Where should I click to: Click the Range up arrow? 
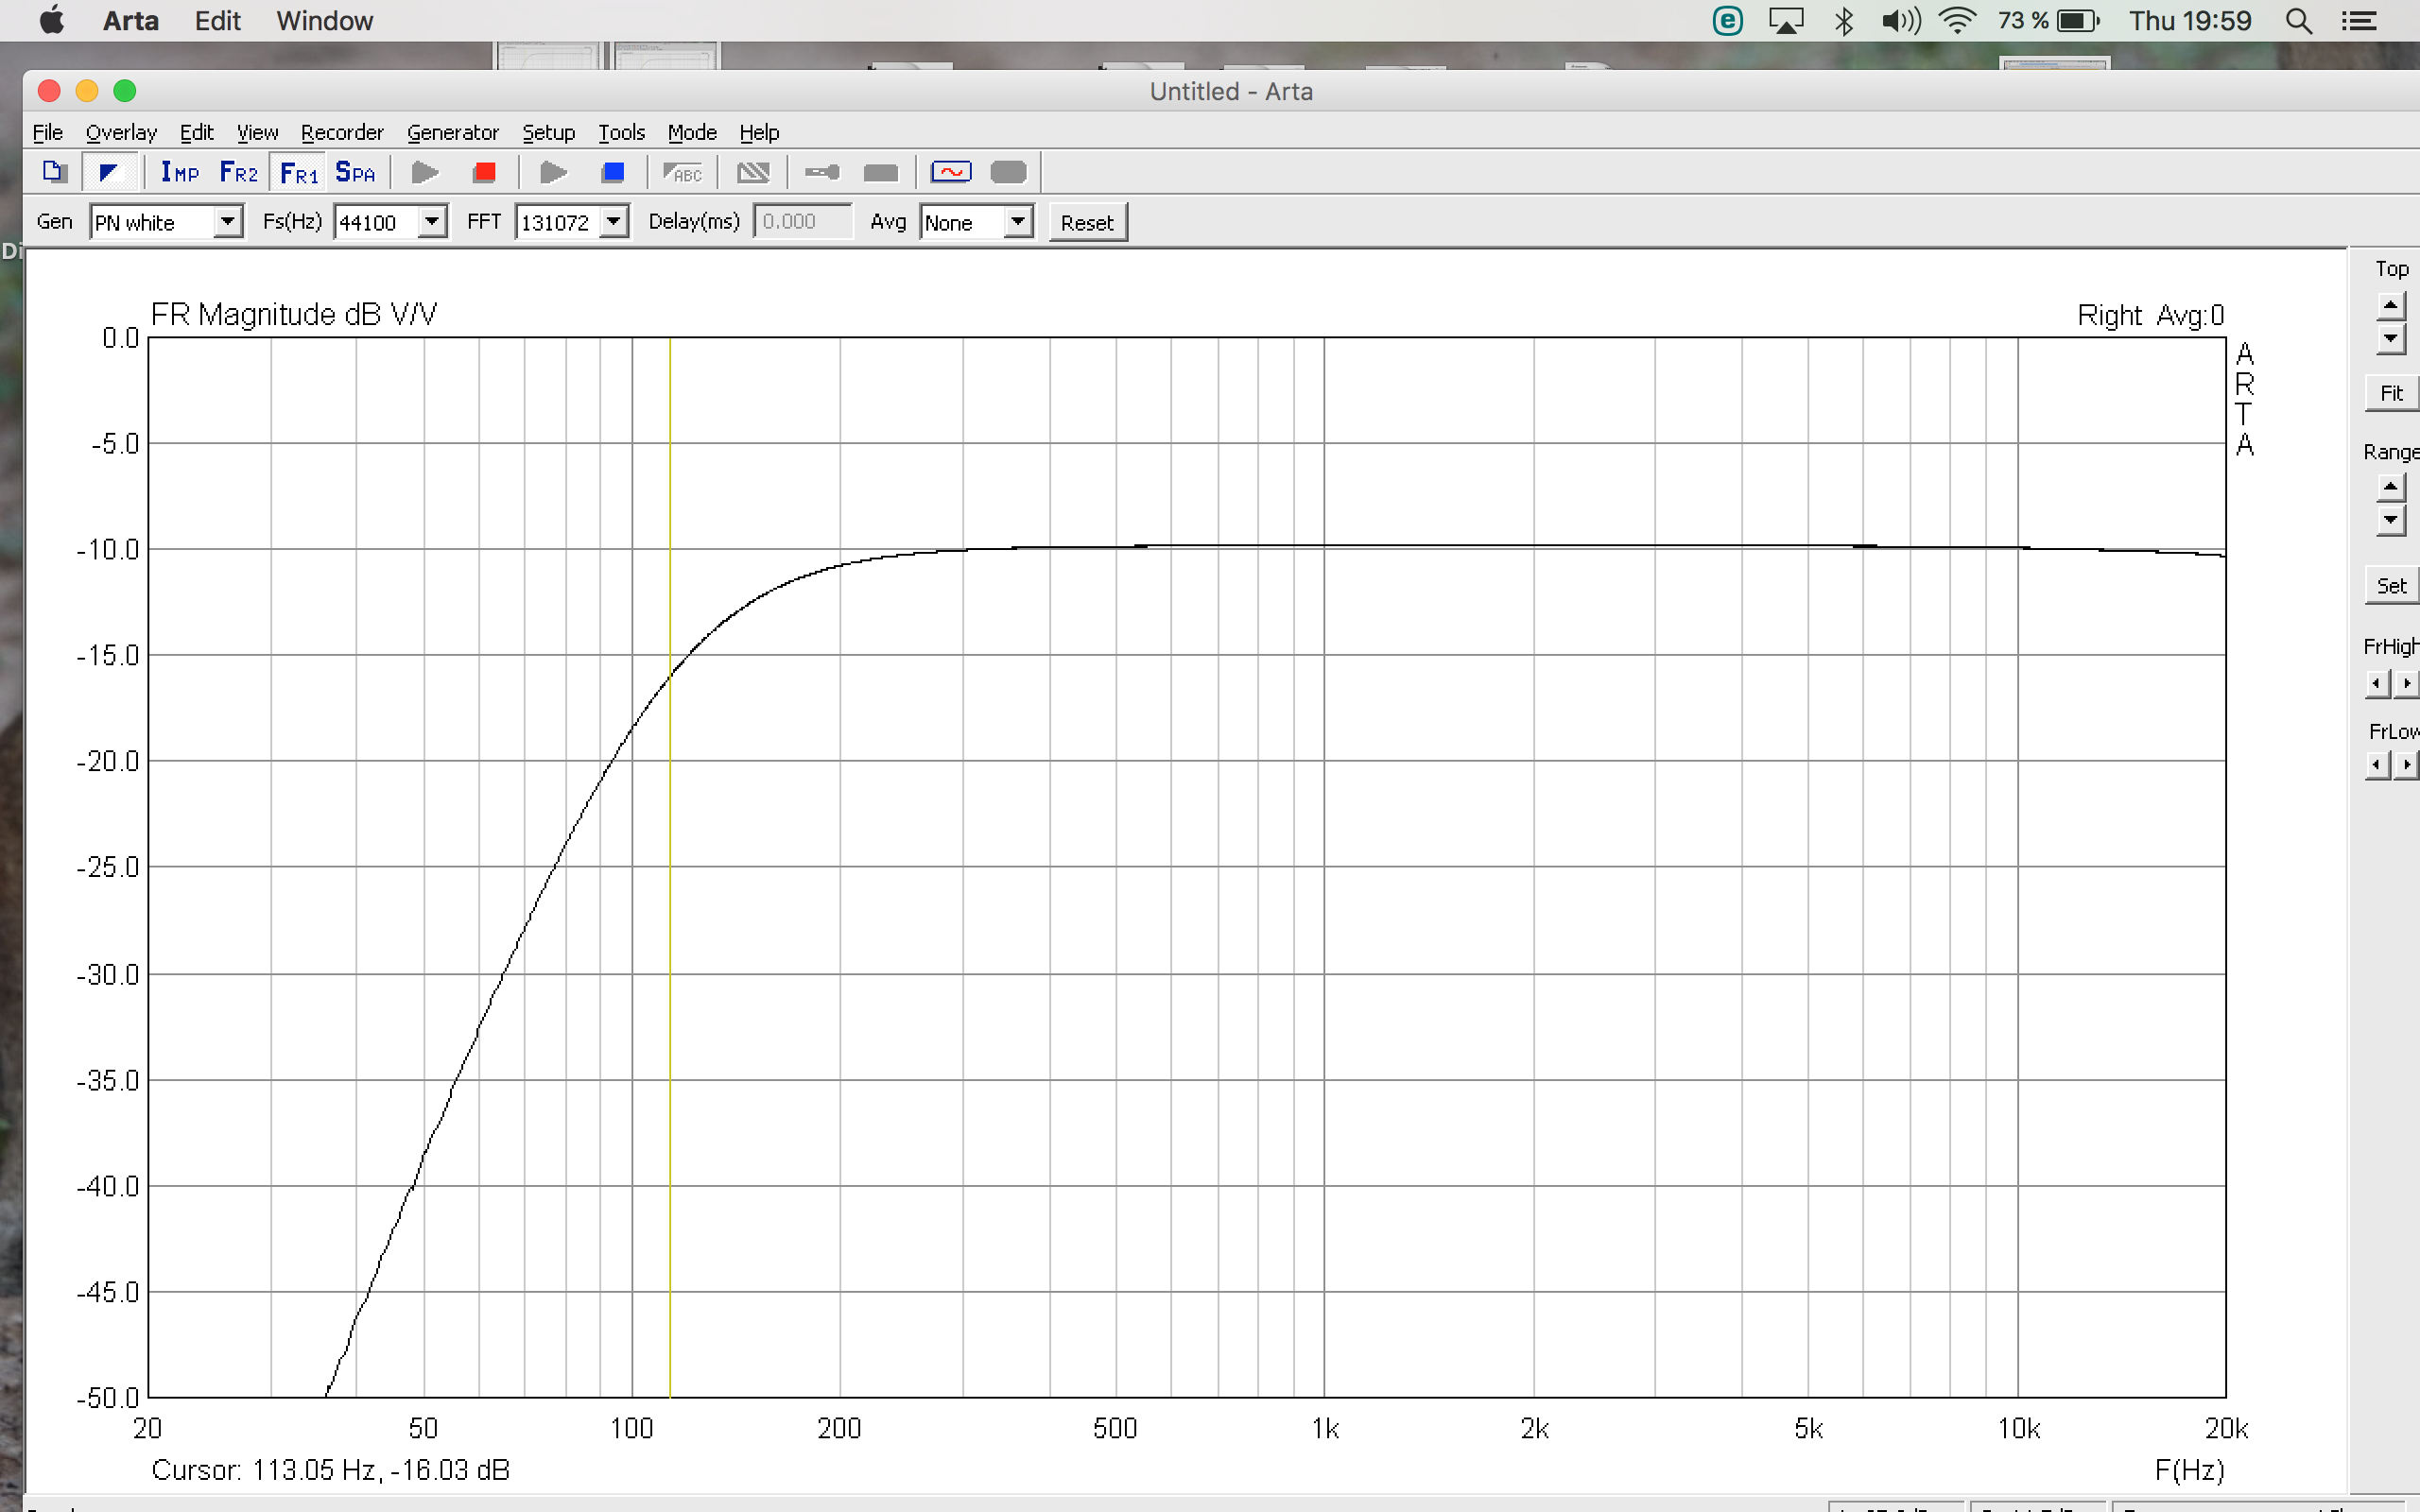point(2390,488)
